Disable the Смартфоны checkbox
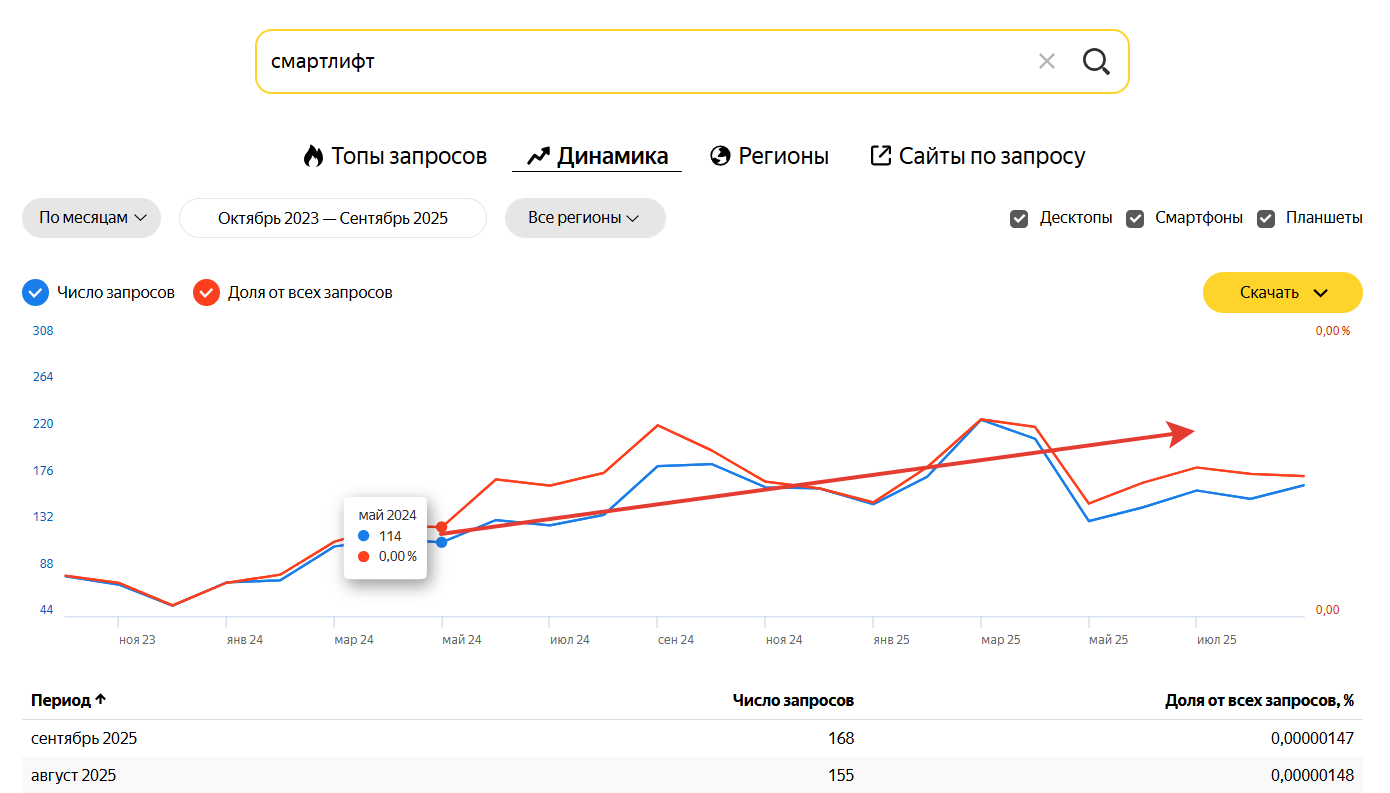 [x=1135, y=217]
